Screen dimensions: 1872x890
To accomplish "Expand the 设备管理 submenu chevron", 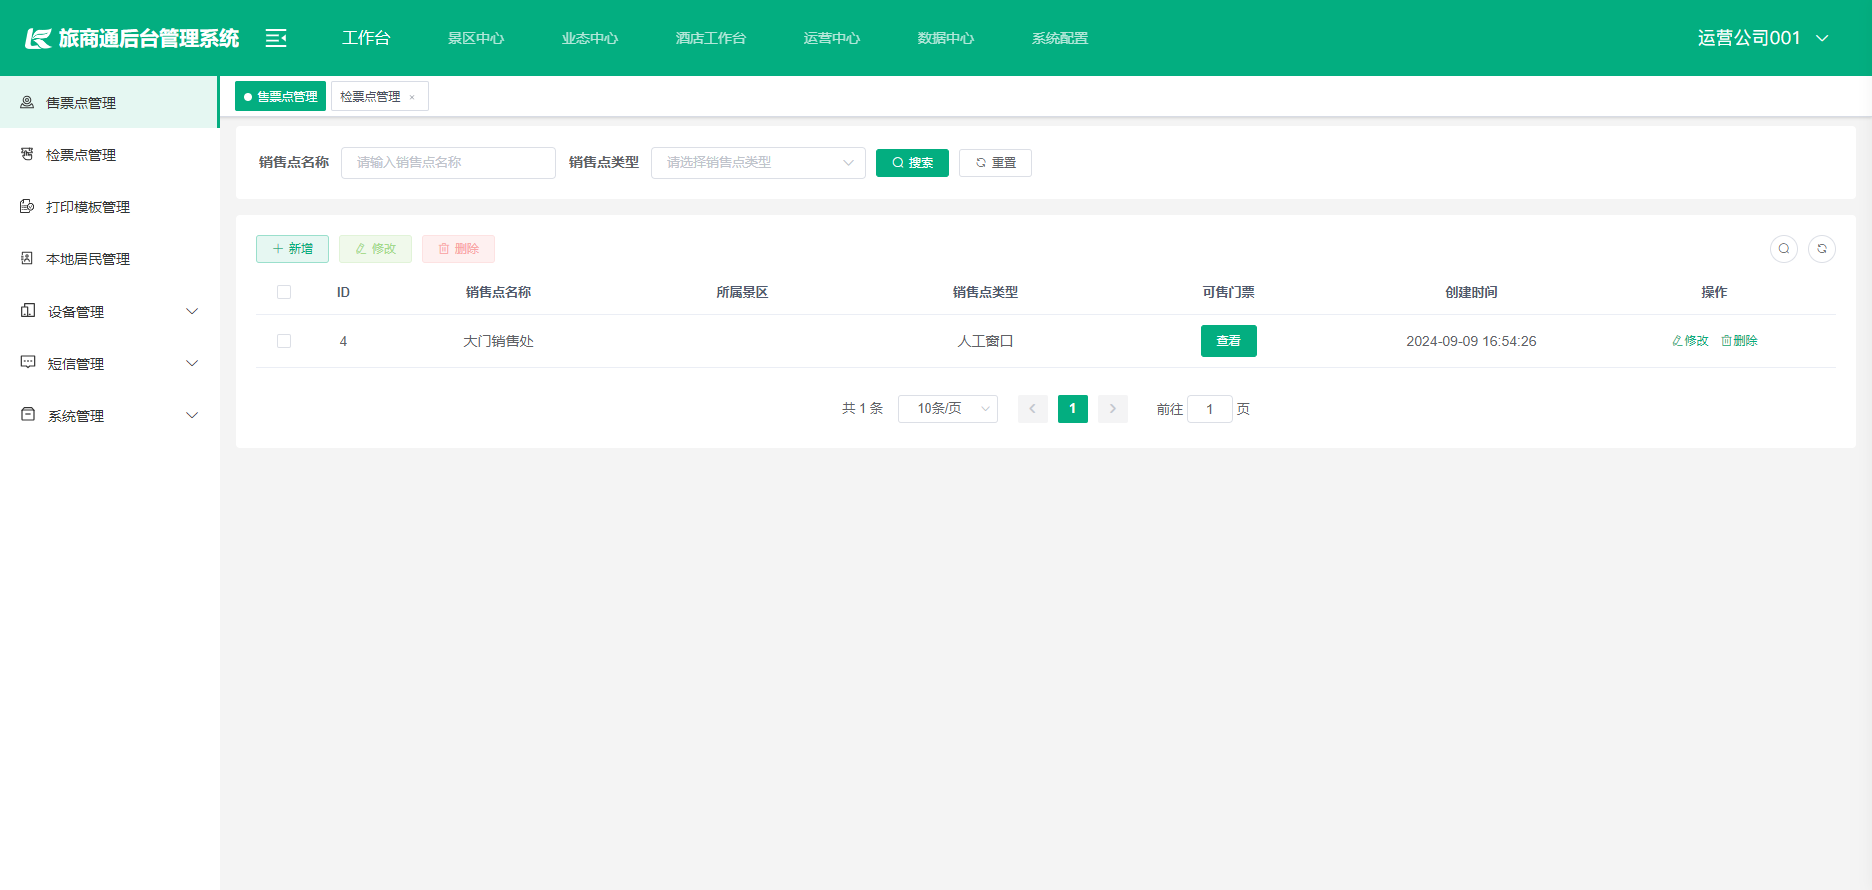I will coord(193,311).
